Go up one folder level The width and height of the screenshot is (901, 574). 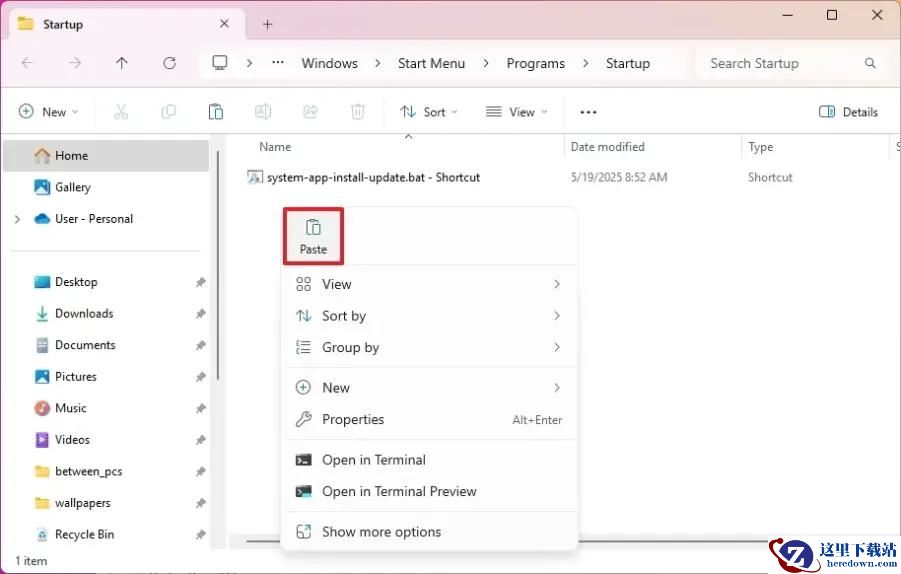[x=122, y=63]
